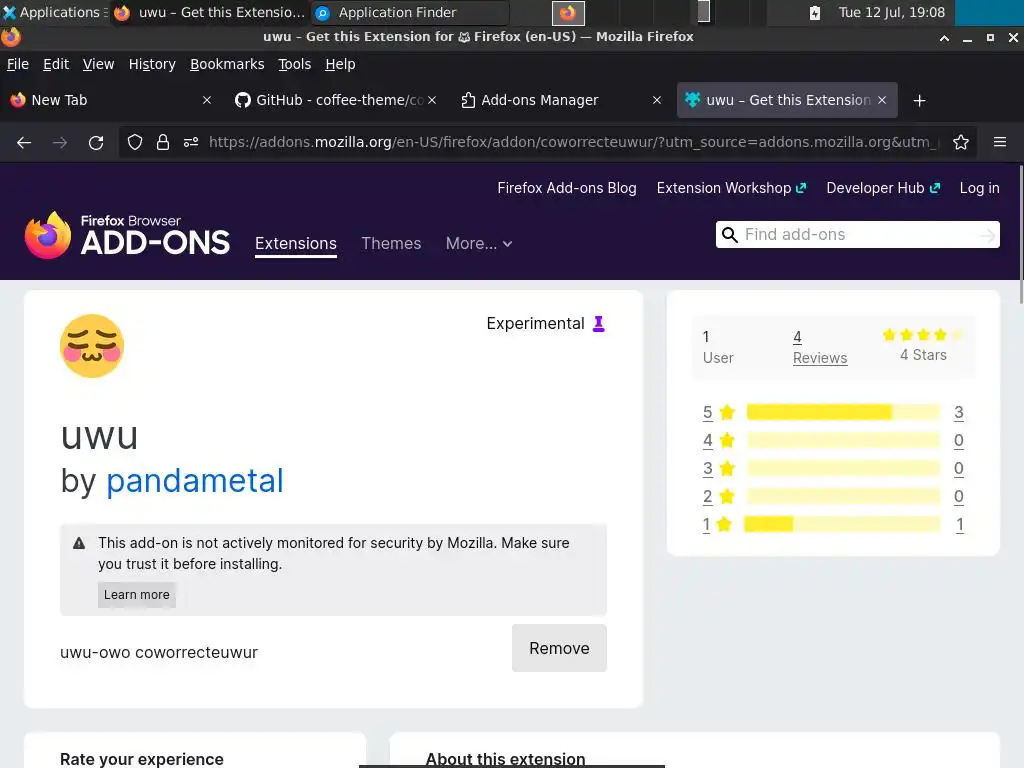Image resolution: width=1024 pixels, height=768 pixels.
Task: Open the File menu
Action: click(x=18, y=64)
